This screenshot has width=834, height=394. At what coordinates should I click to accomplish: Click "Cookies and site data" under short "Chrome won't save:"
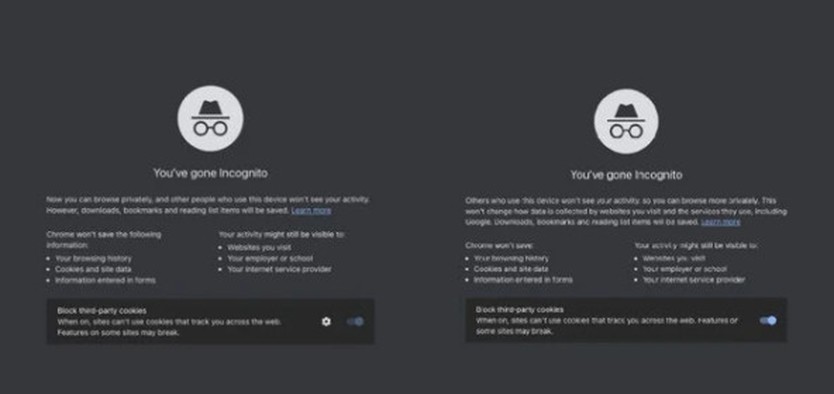[511, 269]
